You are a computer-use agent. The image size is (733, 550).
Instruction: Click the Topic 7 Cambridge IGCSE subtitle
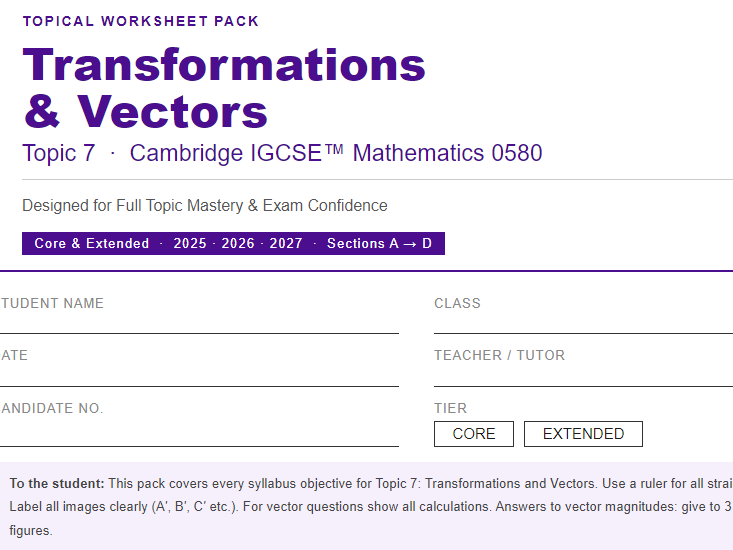click(282, 153)
